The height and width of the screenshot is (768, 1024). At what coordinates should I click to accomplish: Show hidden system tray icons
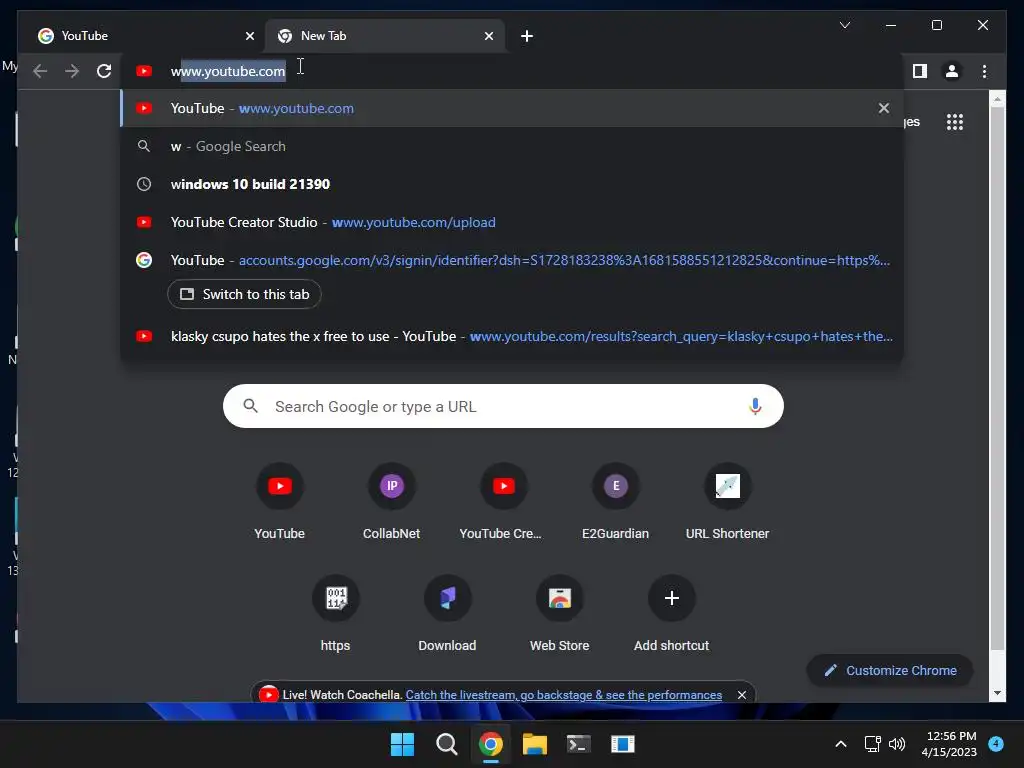coord(841,744)
